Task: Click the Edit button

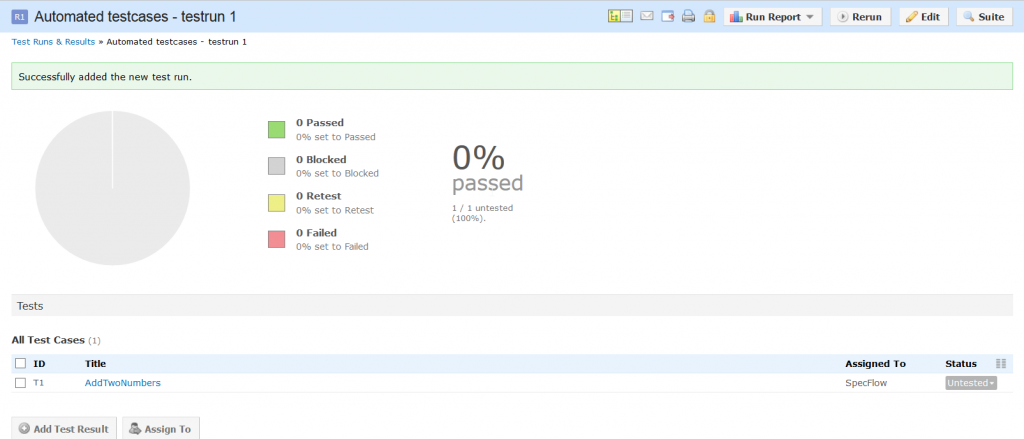Action: click(923, 17)
